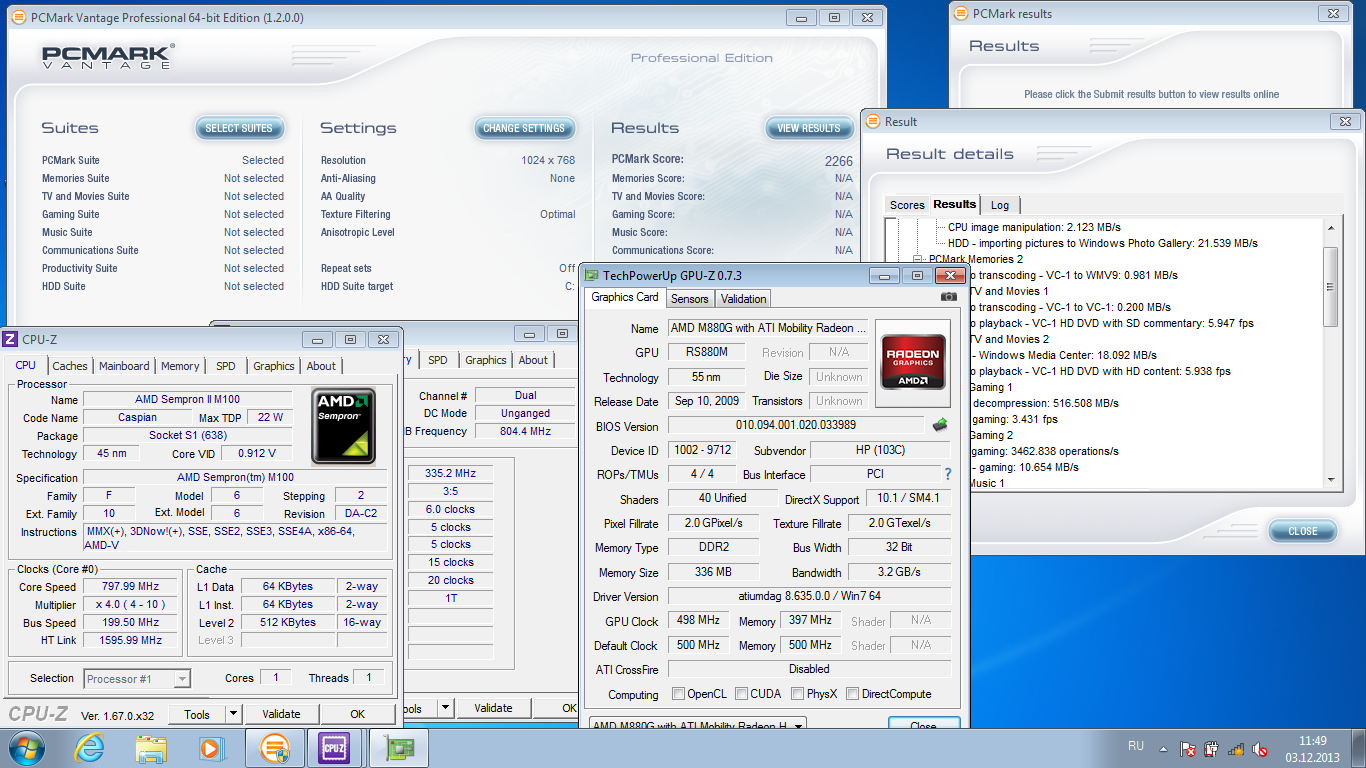Image resolution: width=1366 pixels, height=768 pixels.
Task: Enable the PhysX checkbox
Action: pyautogui.click(x=798, y=694)
